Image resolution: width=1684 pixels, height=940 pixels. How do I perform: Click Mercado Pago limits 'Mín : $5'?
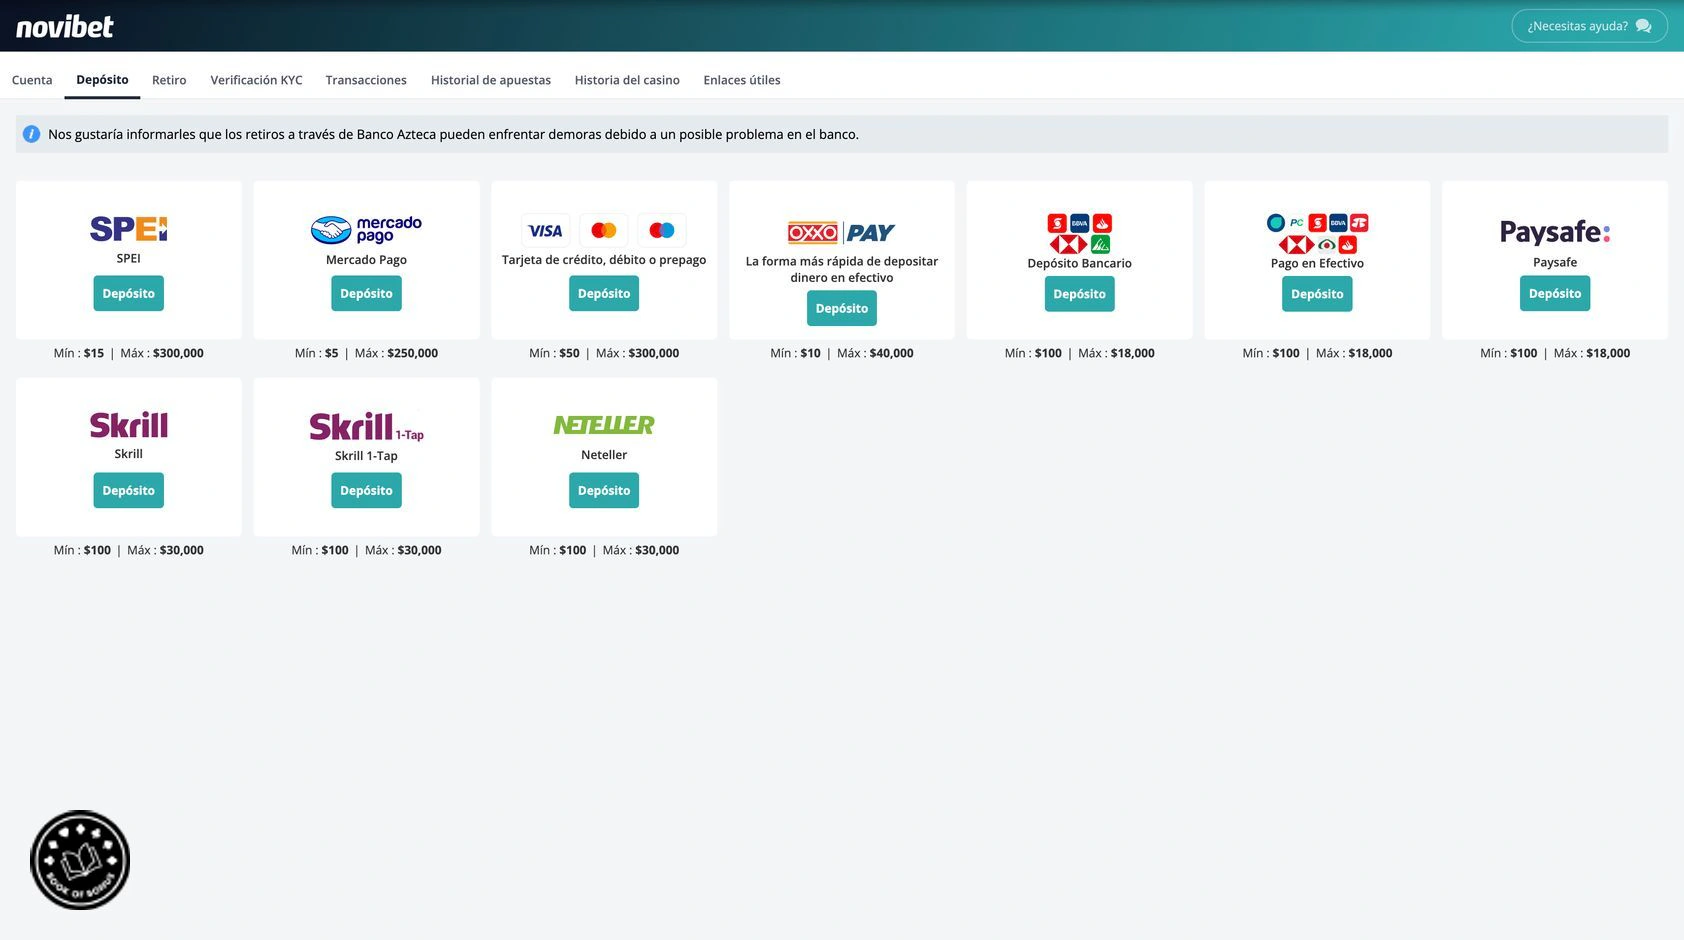point(317,353)
